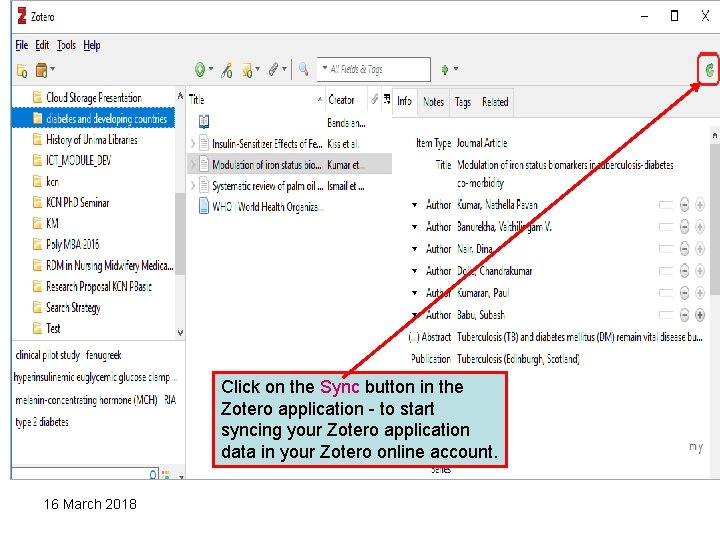
Task: Switch to the Info tab
Action: (404, 101)
